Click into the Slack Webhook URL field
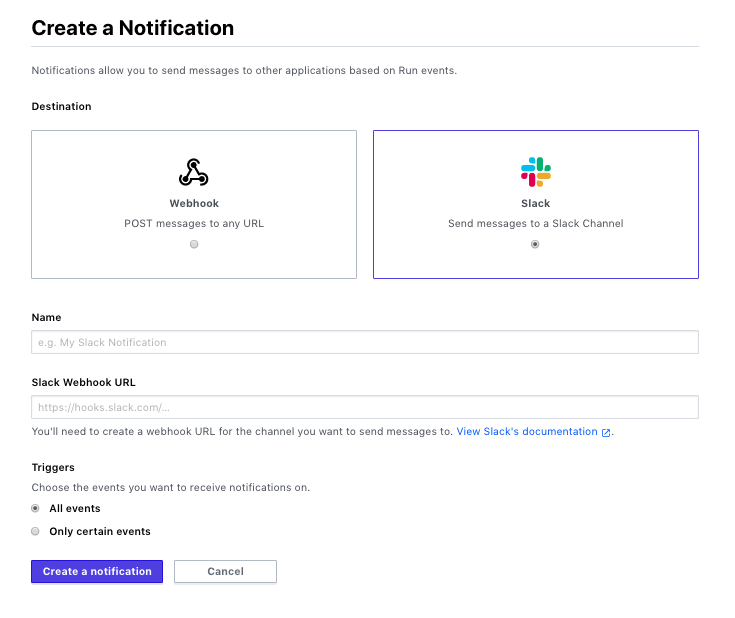Image resolution: width=735 pixels, height=618 pixels. point(364,407)
